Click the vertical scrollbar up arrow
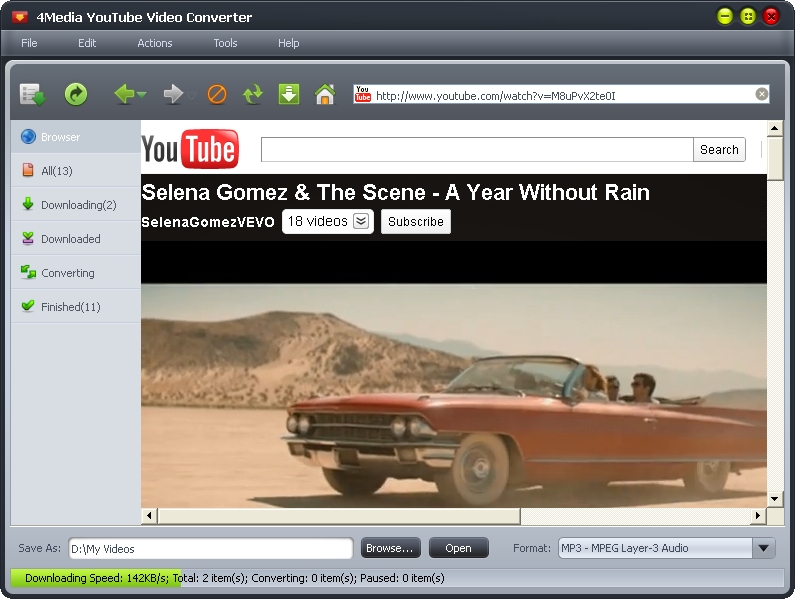The width and height of the screenshot is (795, 599). point(775,128)
